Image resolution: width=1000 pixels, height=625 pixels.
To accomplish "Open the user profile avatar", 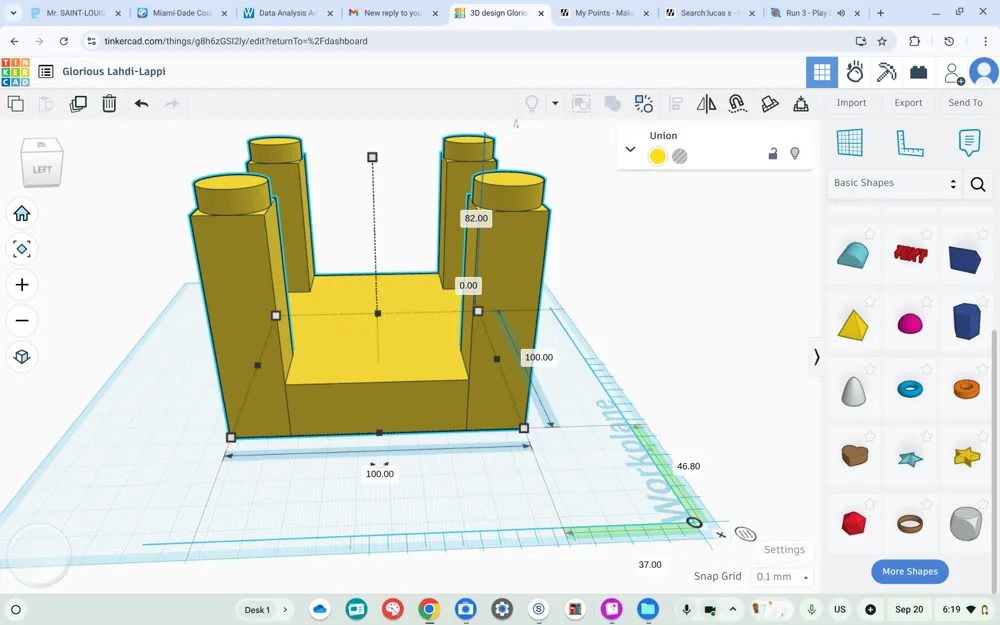I will 984,72.
